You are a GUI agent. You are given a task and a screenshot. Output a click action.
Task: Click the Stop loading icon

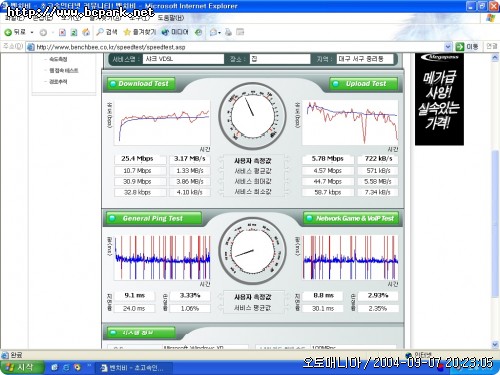62,32
